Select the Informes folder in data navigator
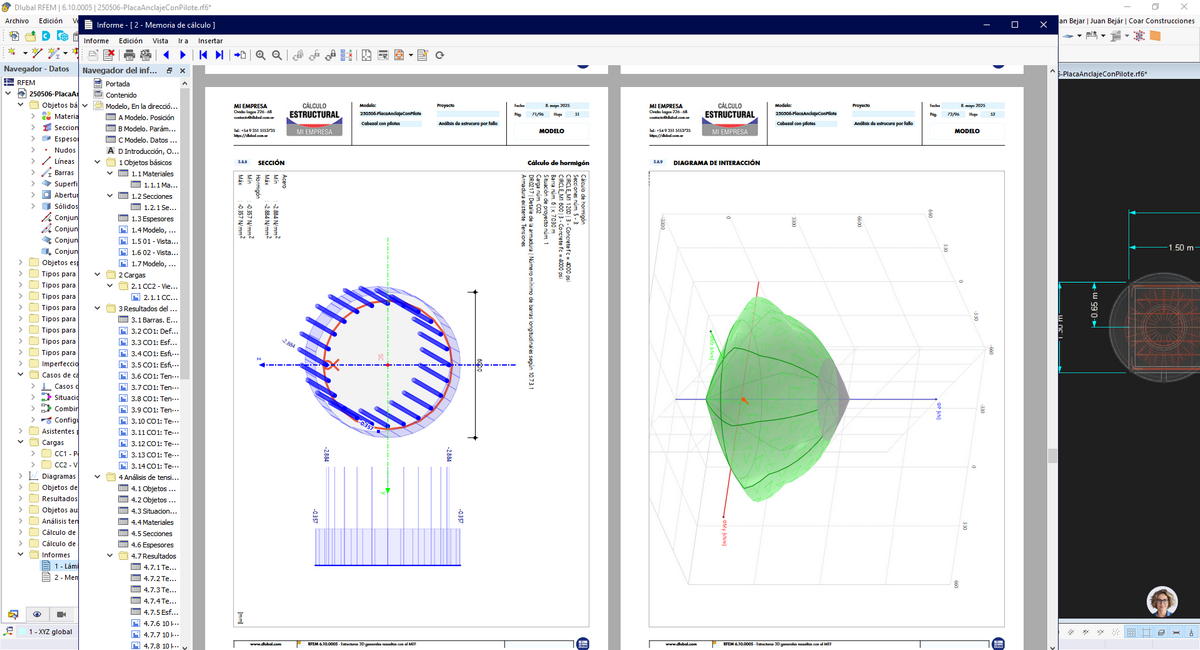 pos(56,555)
